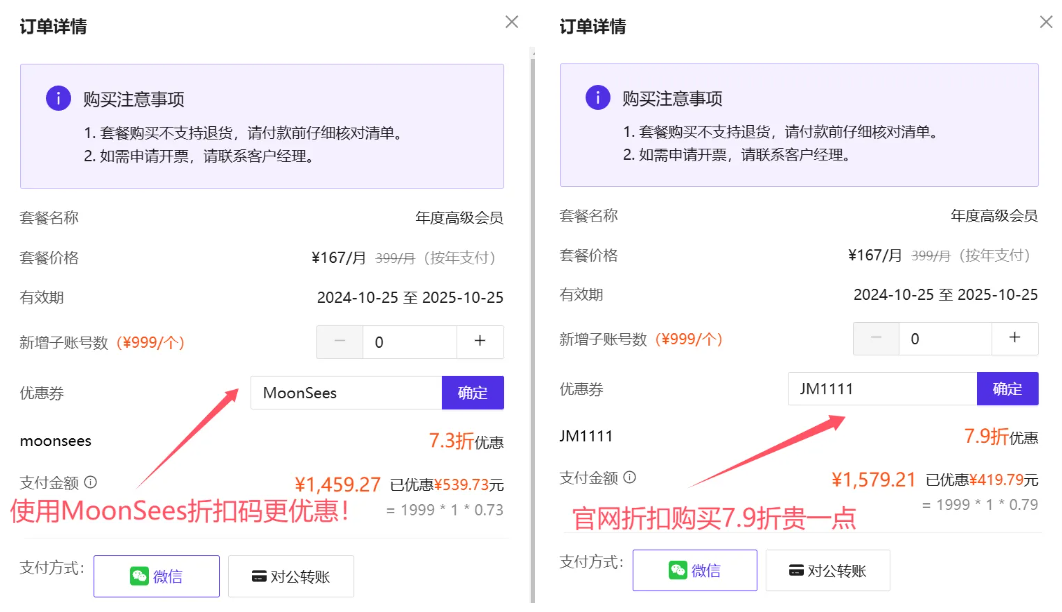This screenshot has width=1062, height=612.
Task: Confirm the JM1111 coupon with 确定
Action: [x=1007, y=389]
